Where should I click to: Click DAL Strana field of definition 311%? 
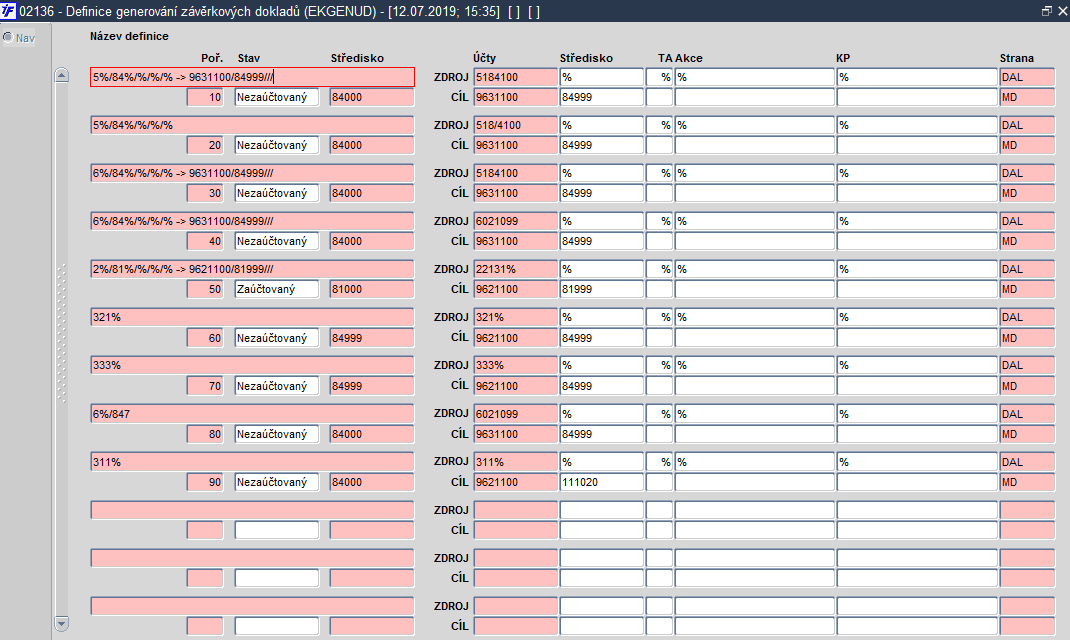[x=1028, y=462]
